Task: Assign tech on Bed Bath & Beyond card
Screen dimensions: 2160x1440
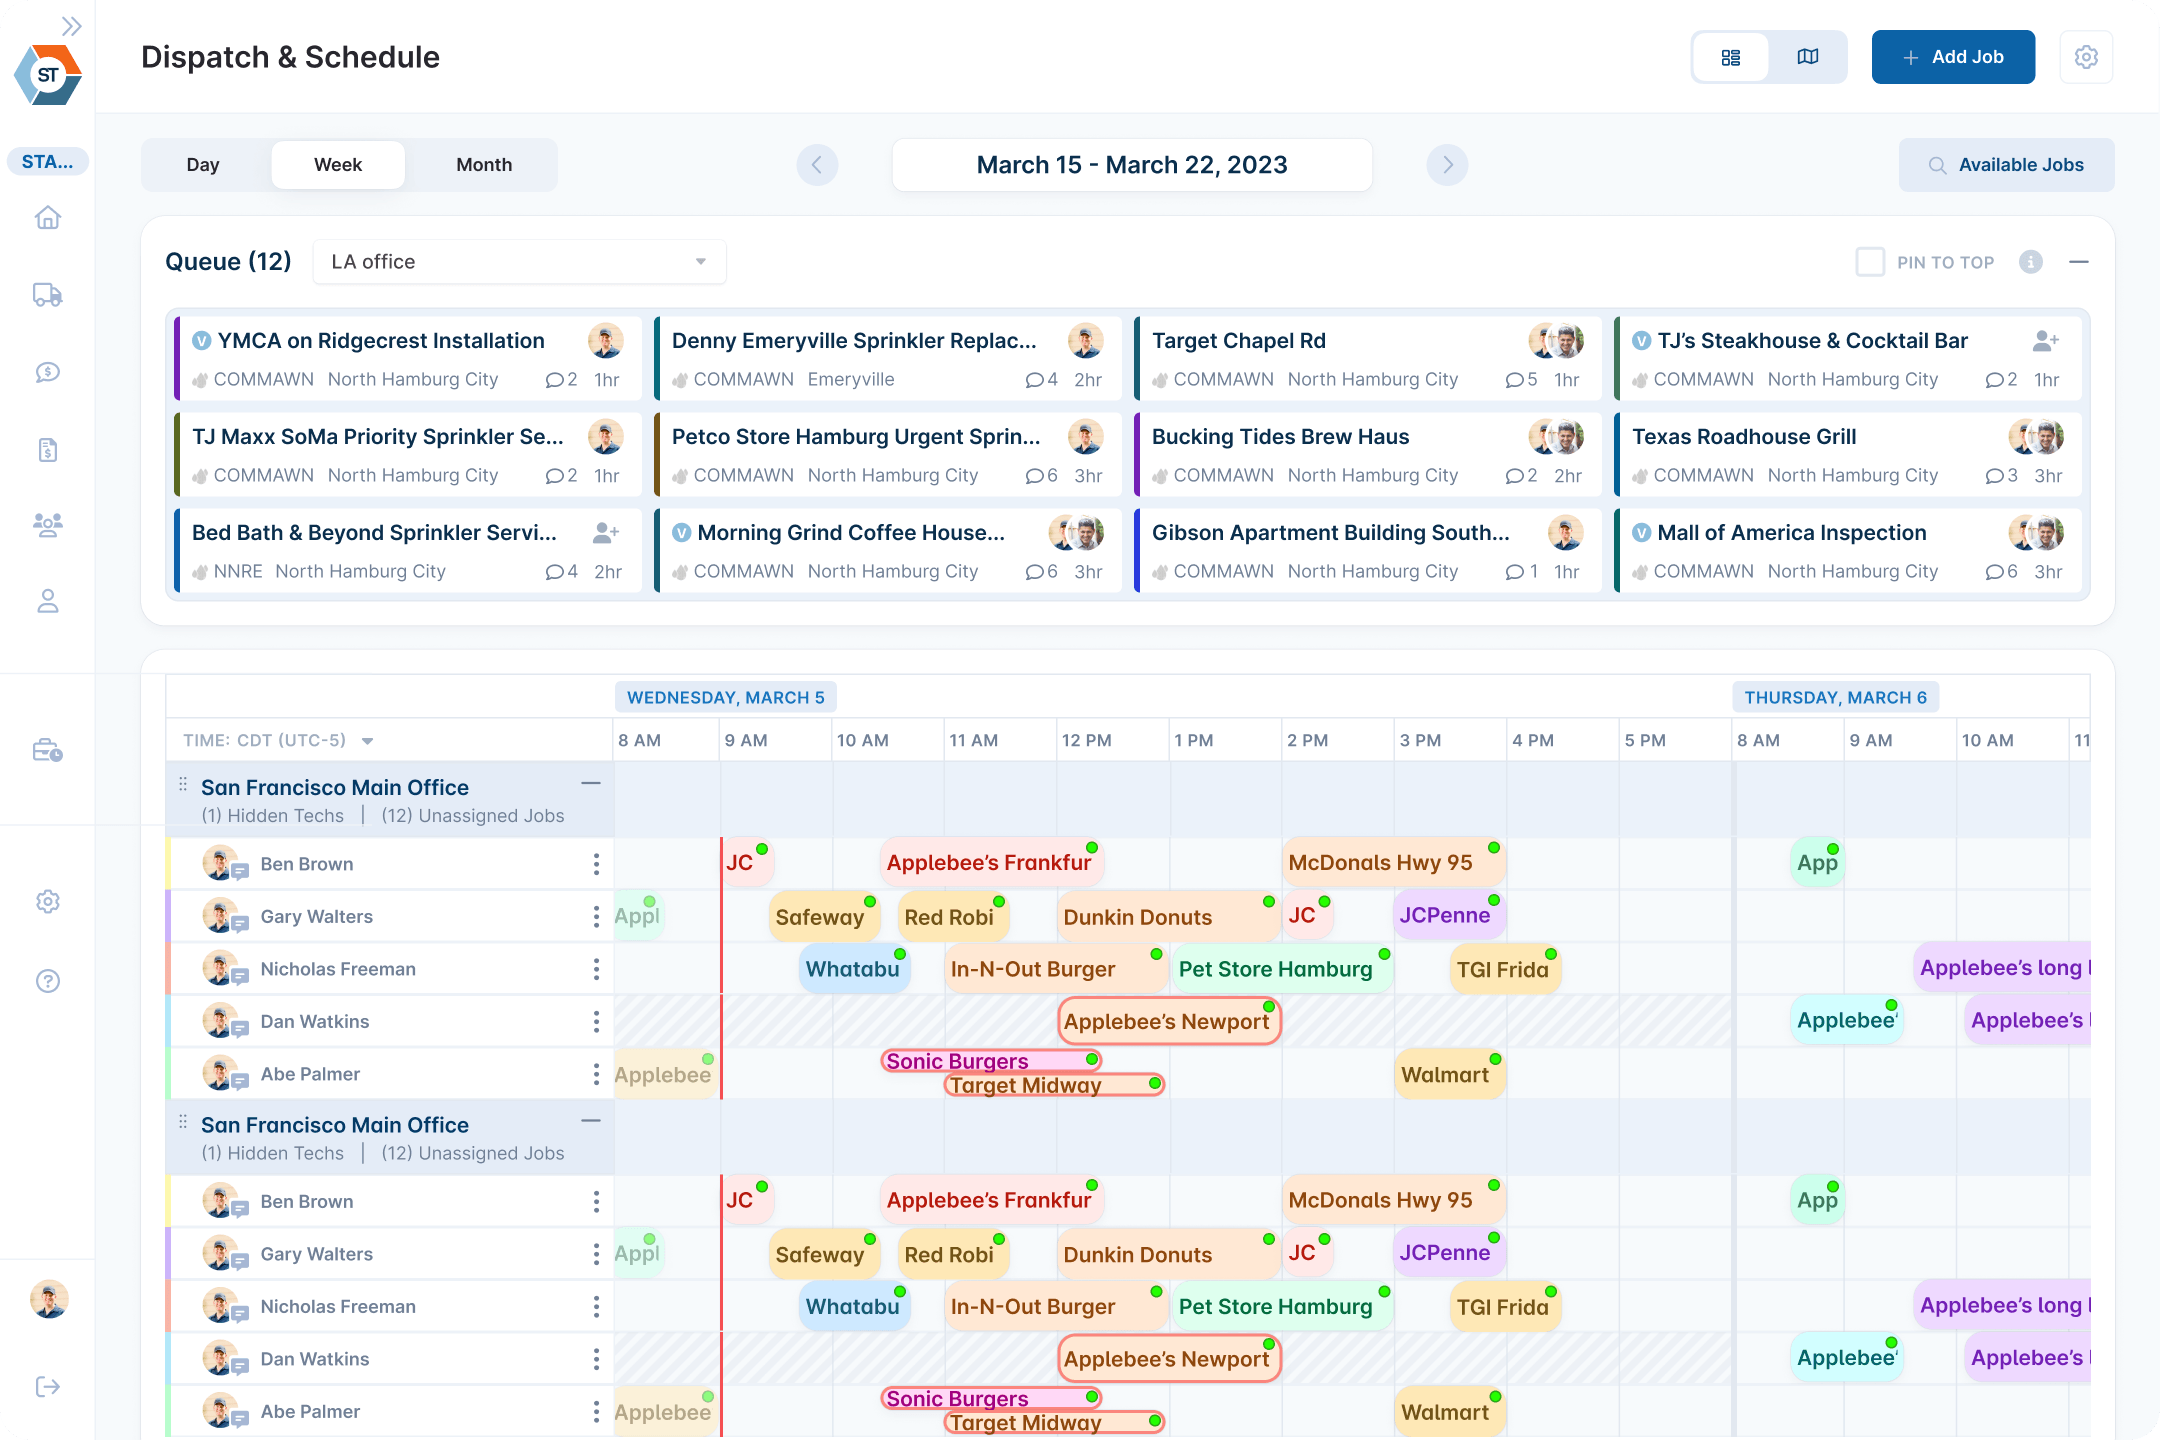Action: point(606,533)
